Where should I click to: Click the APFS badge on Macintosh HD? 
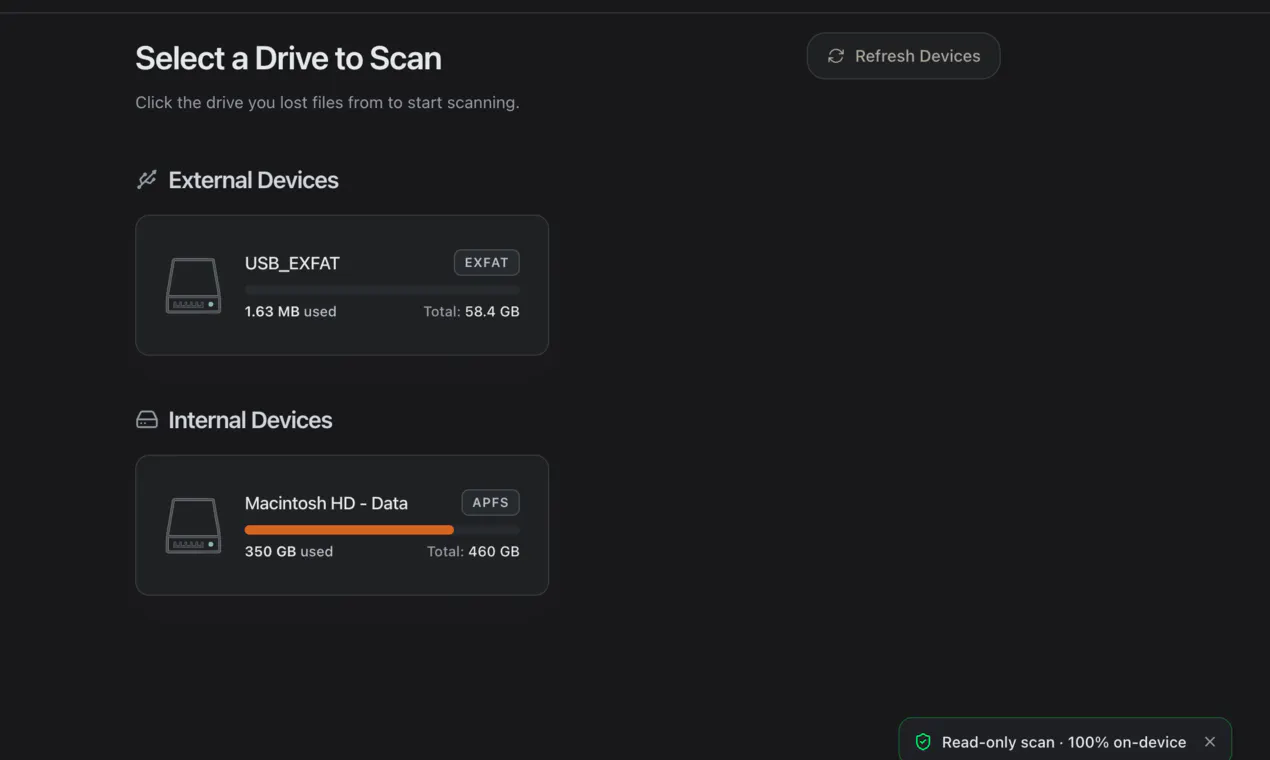(490, 503)
